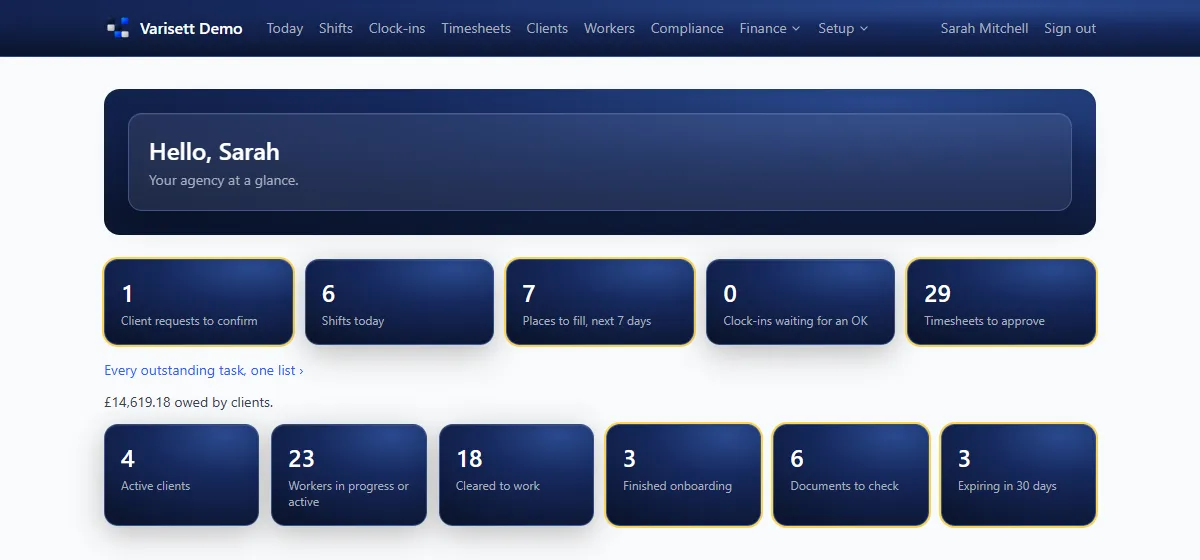Image resolution: width=1200 pixels, height=560 pixels.
Task: Open the Documents to check card
Action: point(851,475)
